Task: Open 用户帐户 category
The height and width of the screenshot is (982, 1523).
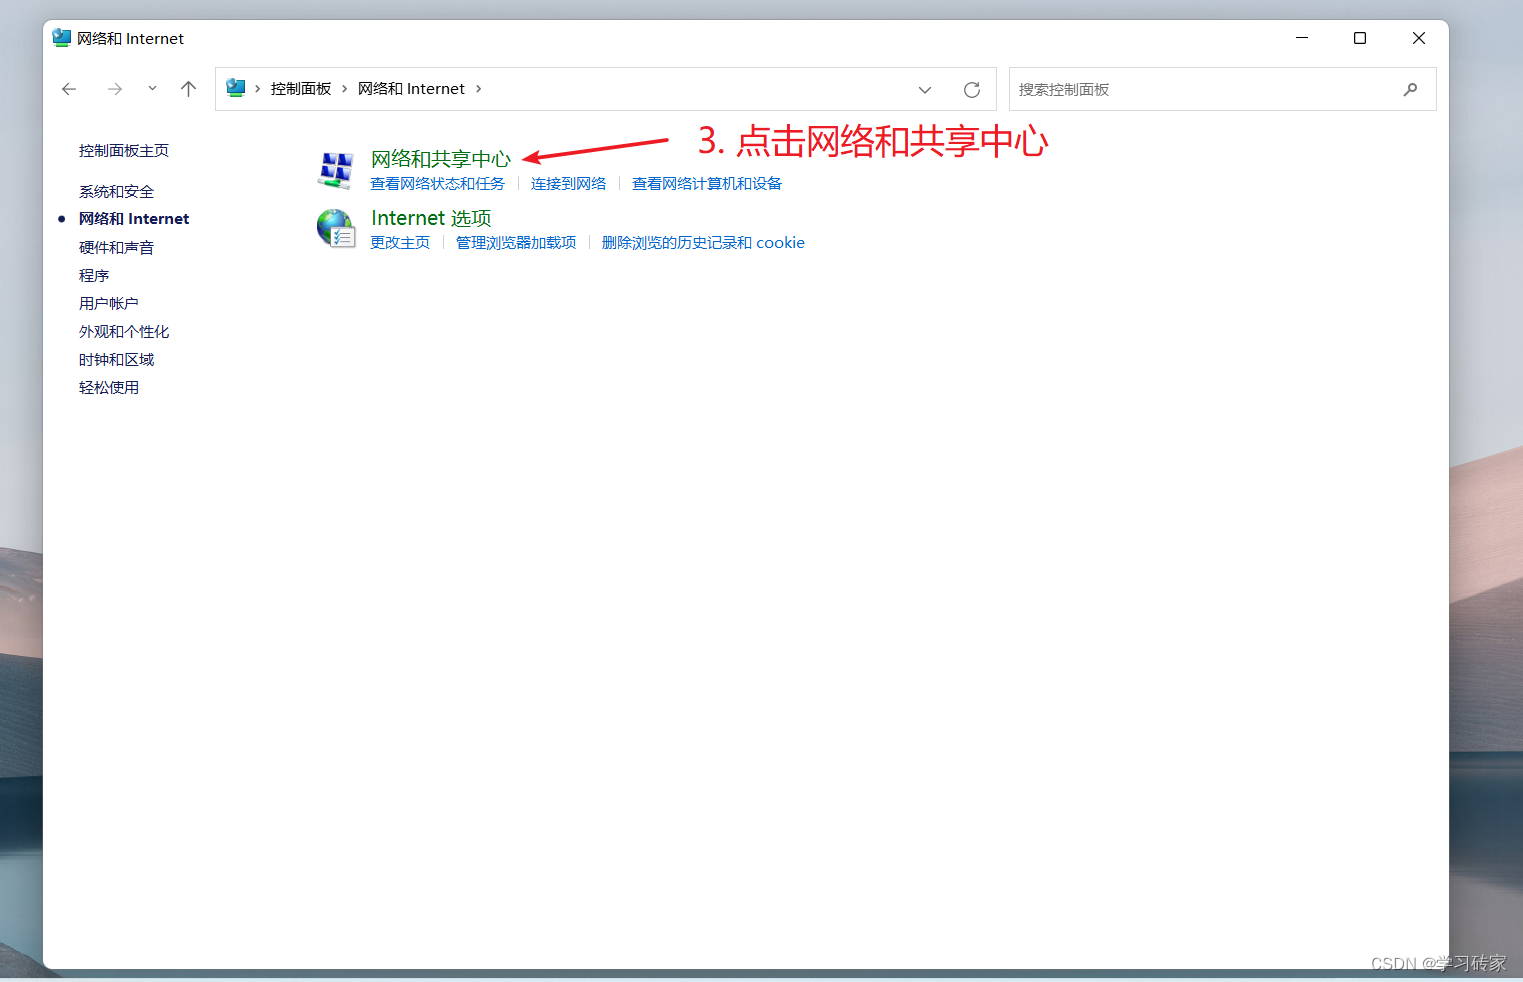Action: [109, 304]
